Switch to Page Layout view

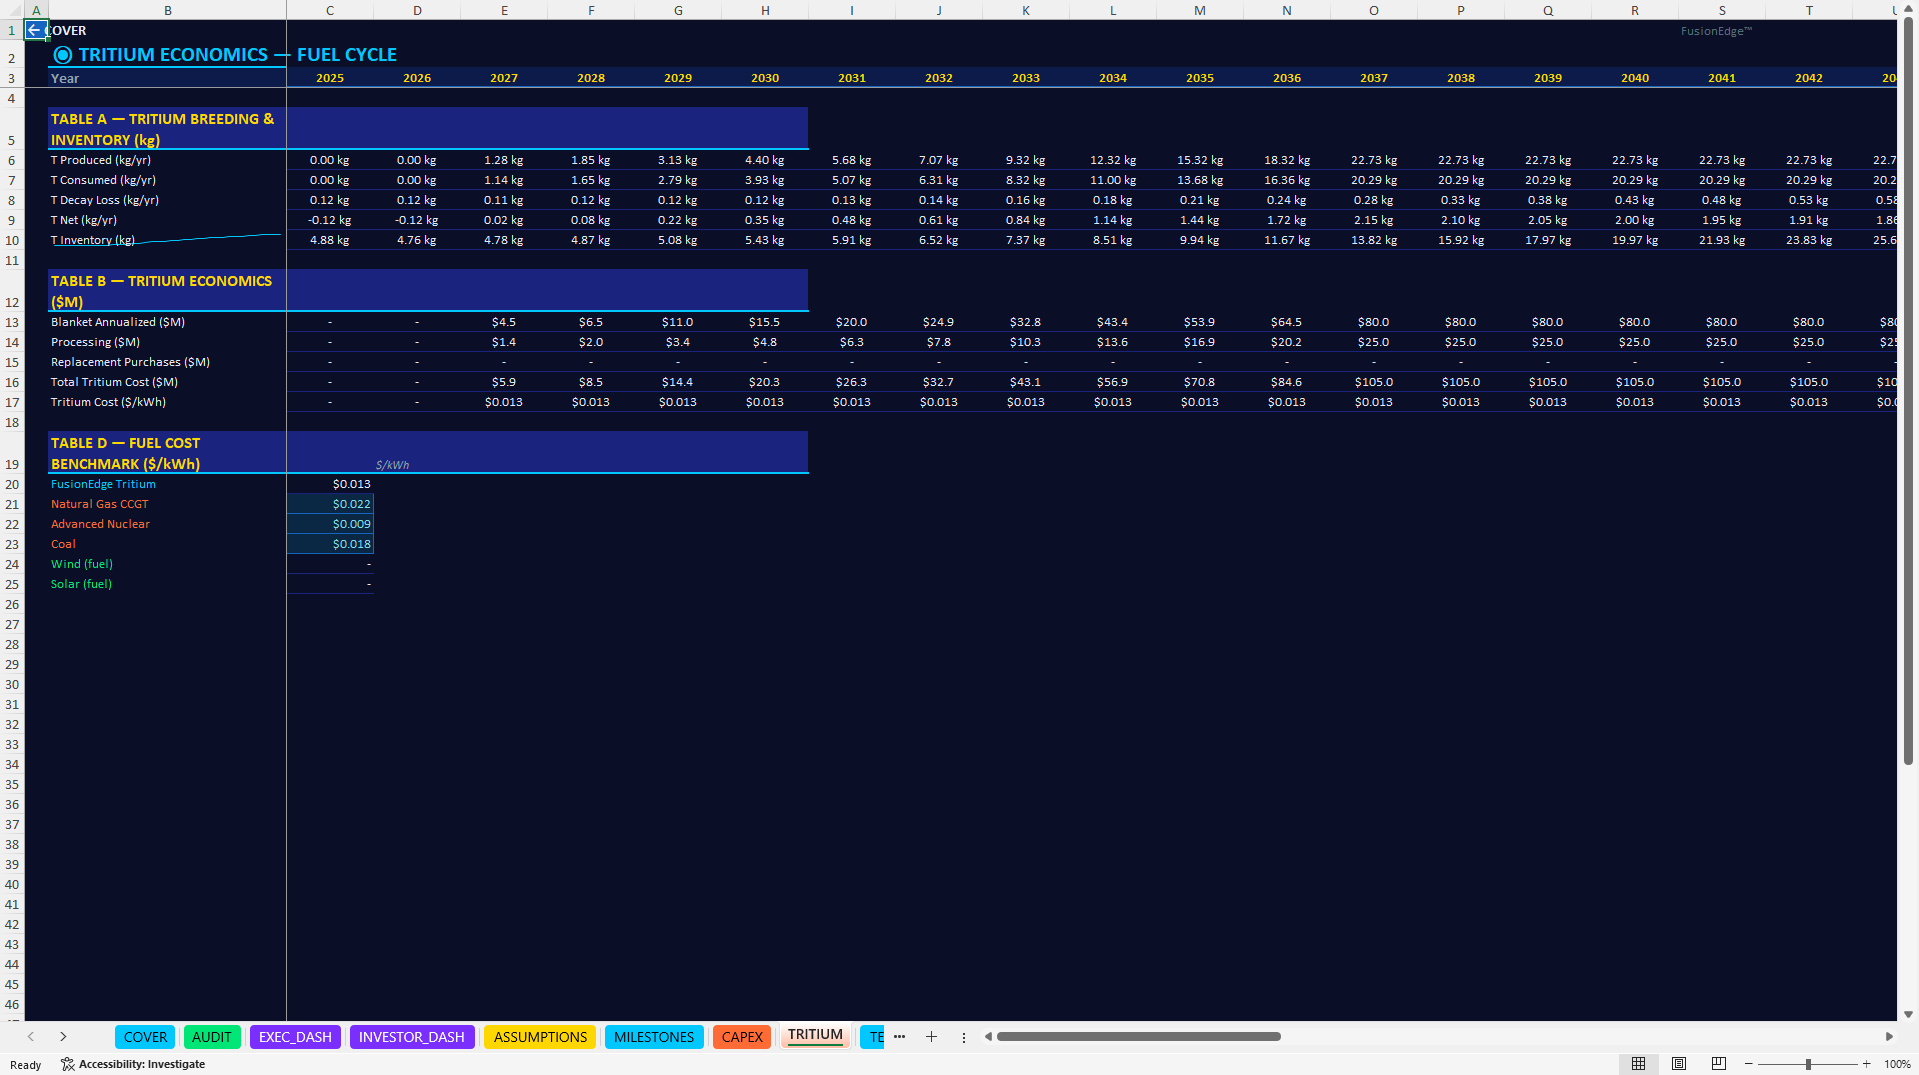point(1679,1064)
